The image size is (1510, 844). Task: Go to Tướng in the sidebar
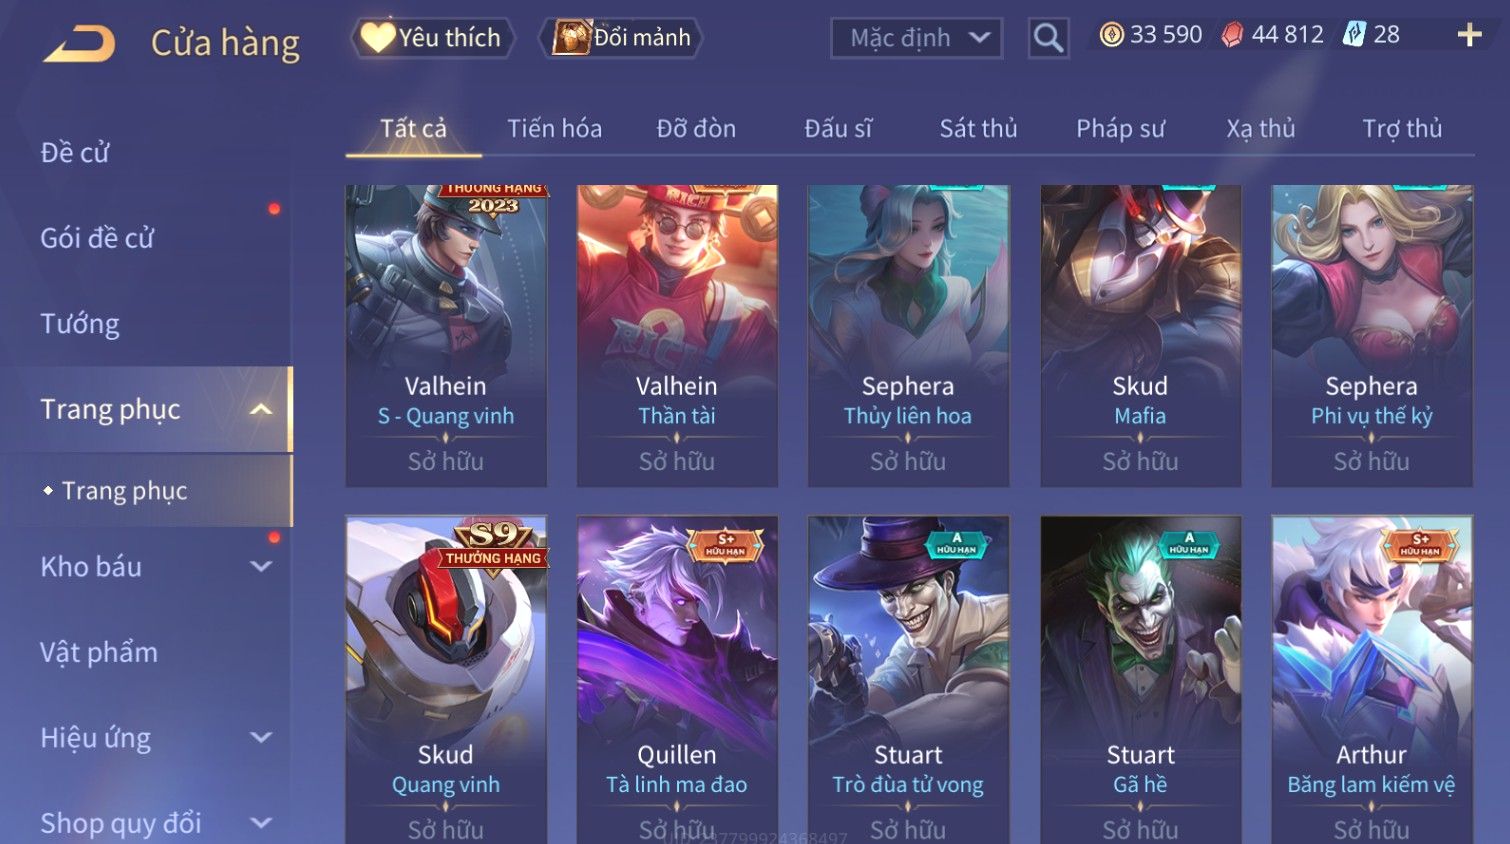click(80, 324)
